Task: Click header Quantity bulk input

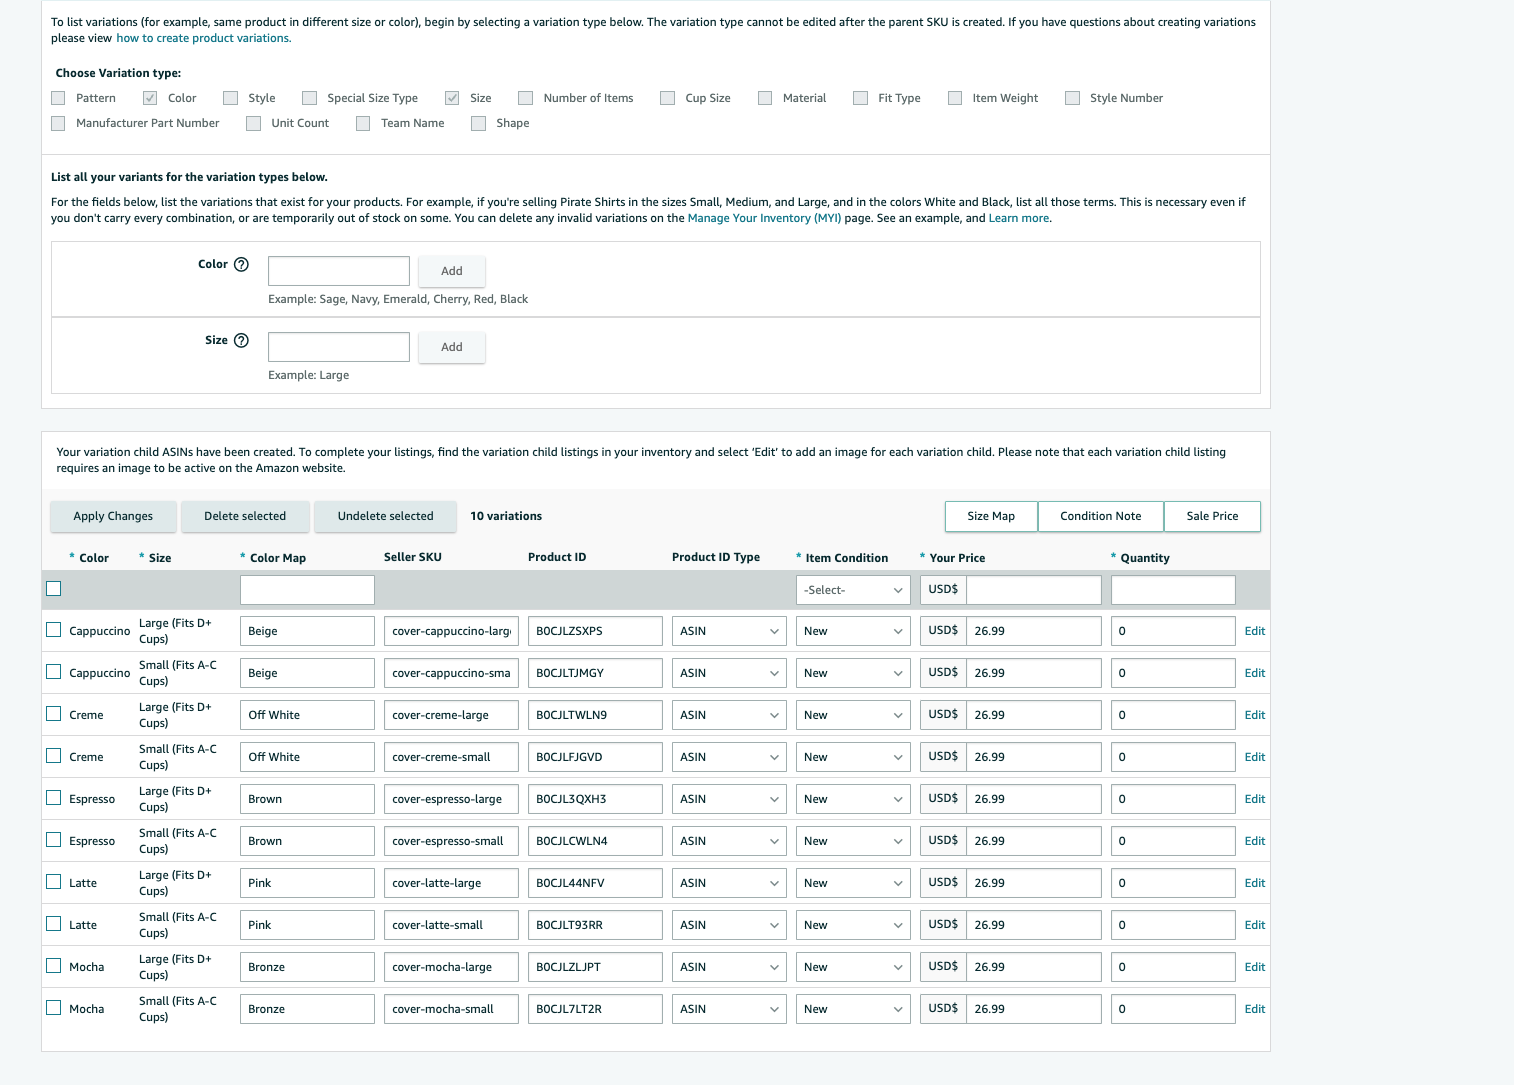Action: 1173,590
